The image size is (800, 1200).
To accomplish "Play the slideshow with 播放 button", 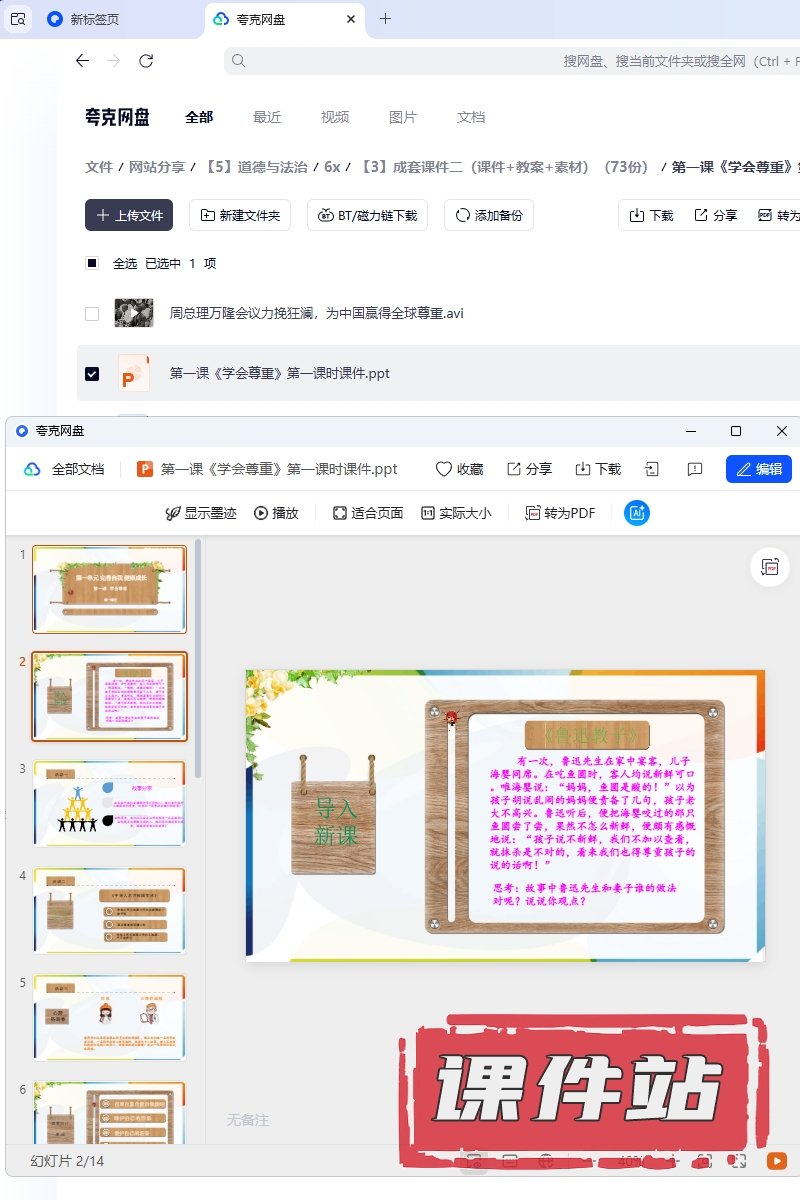I will pyautogui.click(x=276, y=513).
